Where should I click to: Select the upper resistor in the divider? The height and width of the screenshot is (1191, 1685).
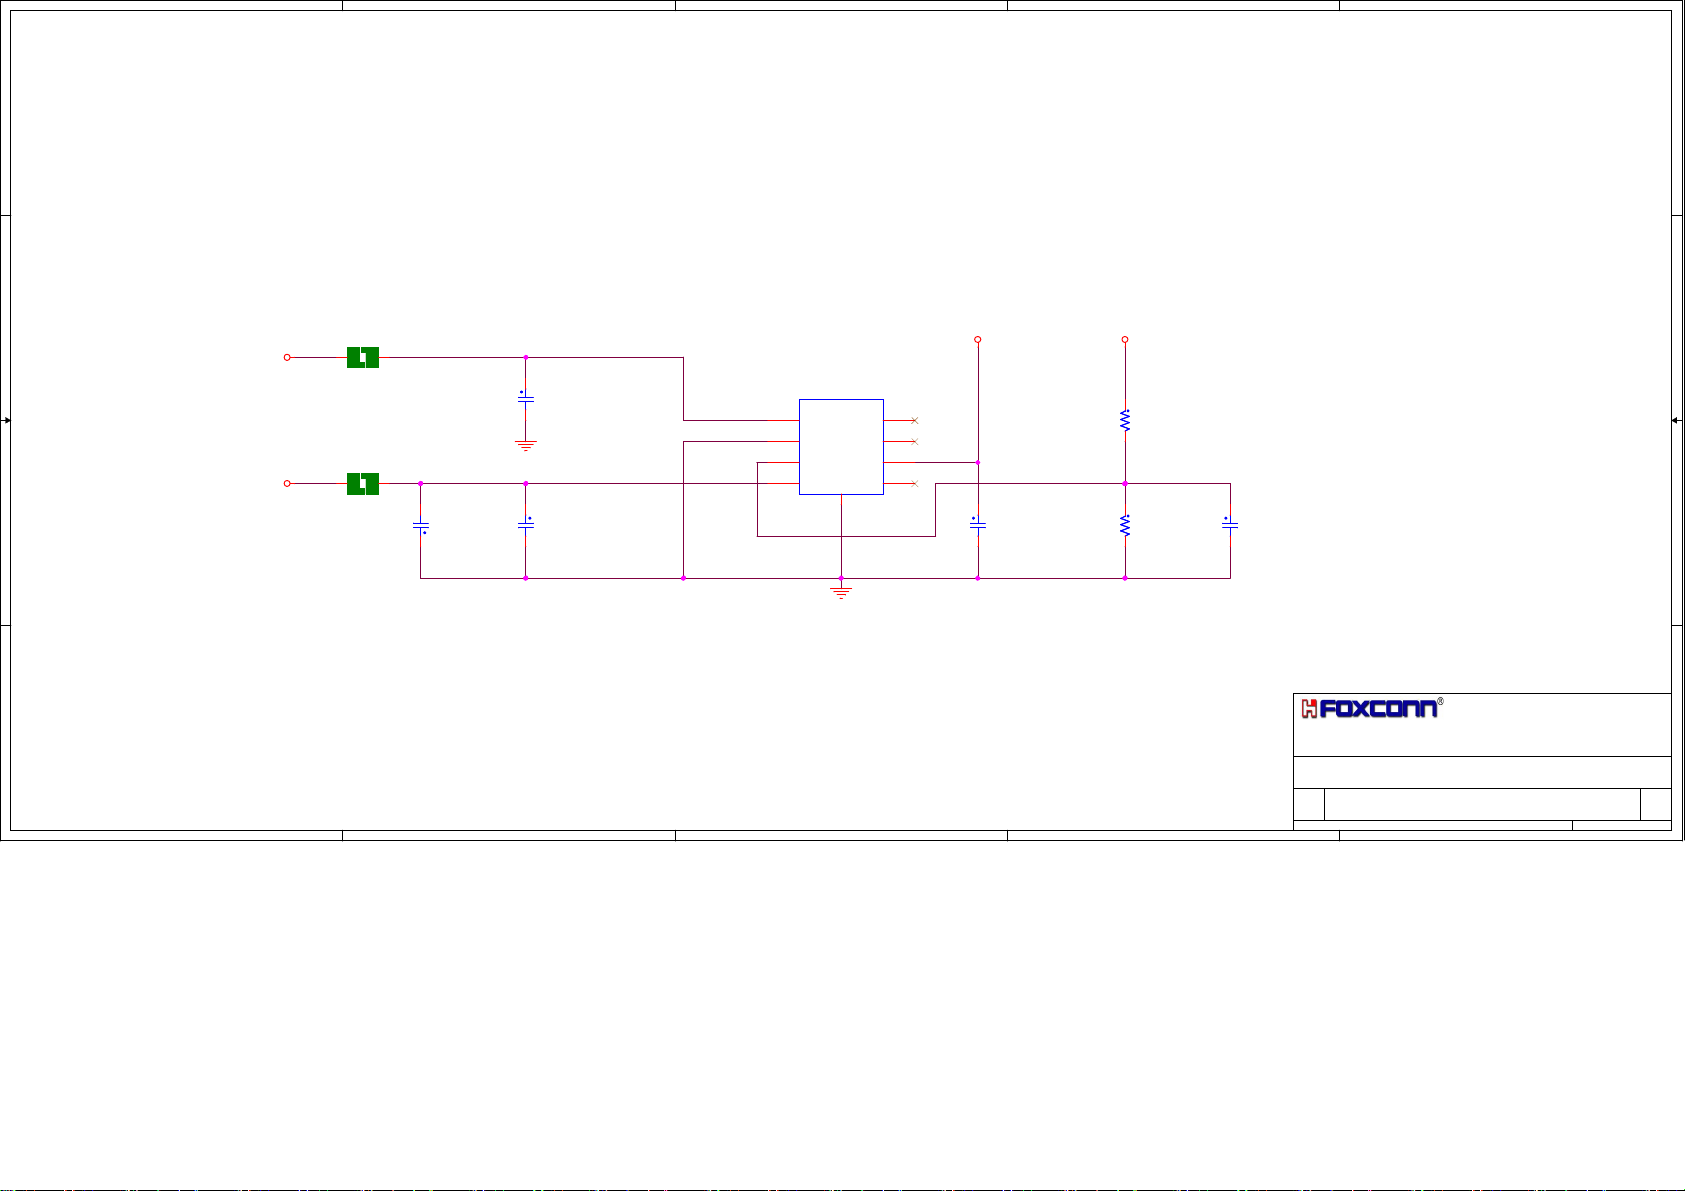point(1125,420)
